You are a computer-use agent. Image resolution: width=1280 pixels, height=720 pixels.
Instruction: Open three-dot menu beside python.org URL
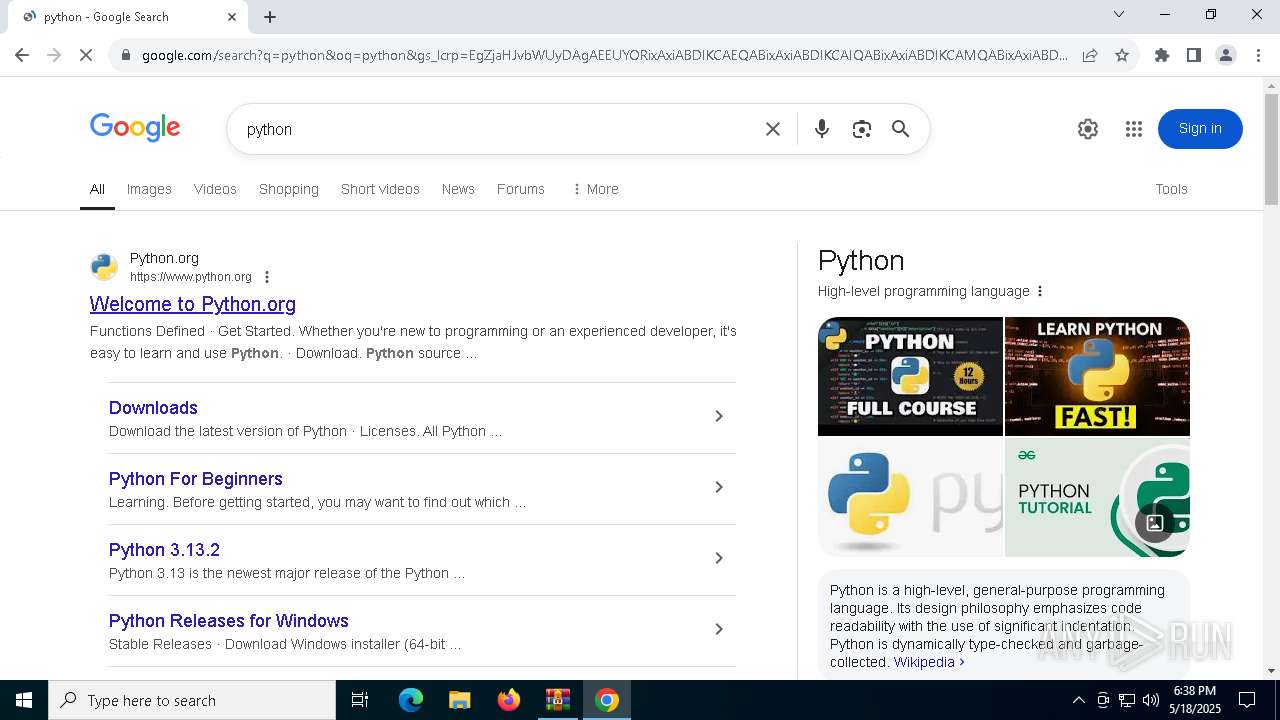[x=267, y=277]
